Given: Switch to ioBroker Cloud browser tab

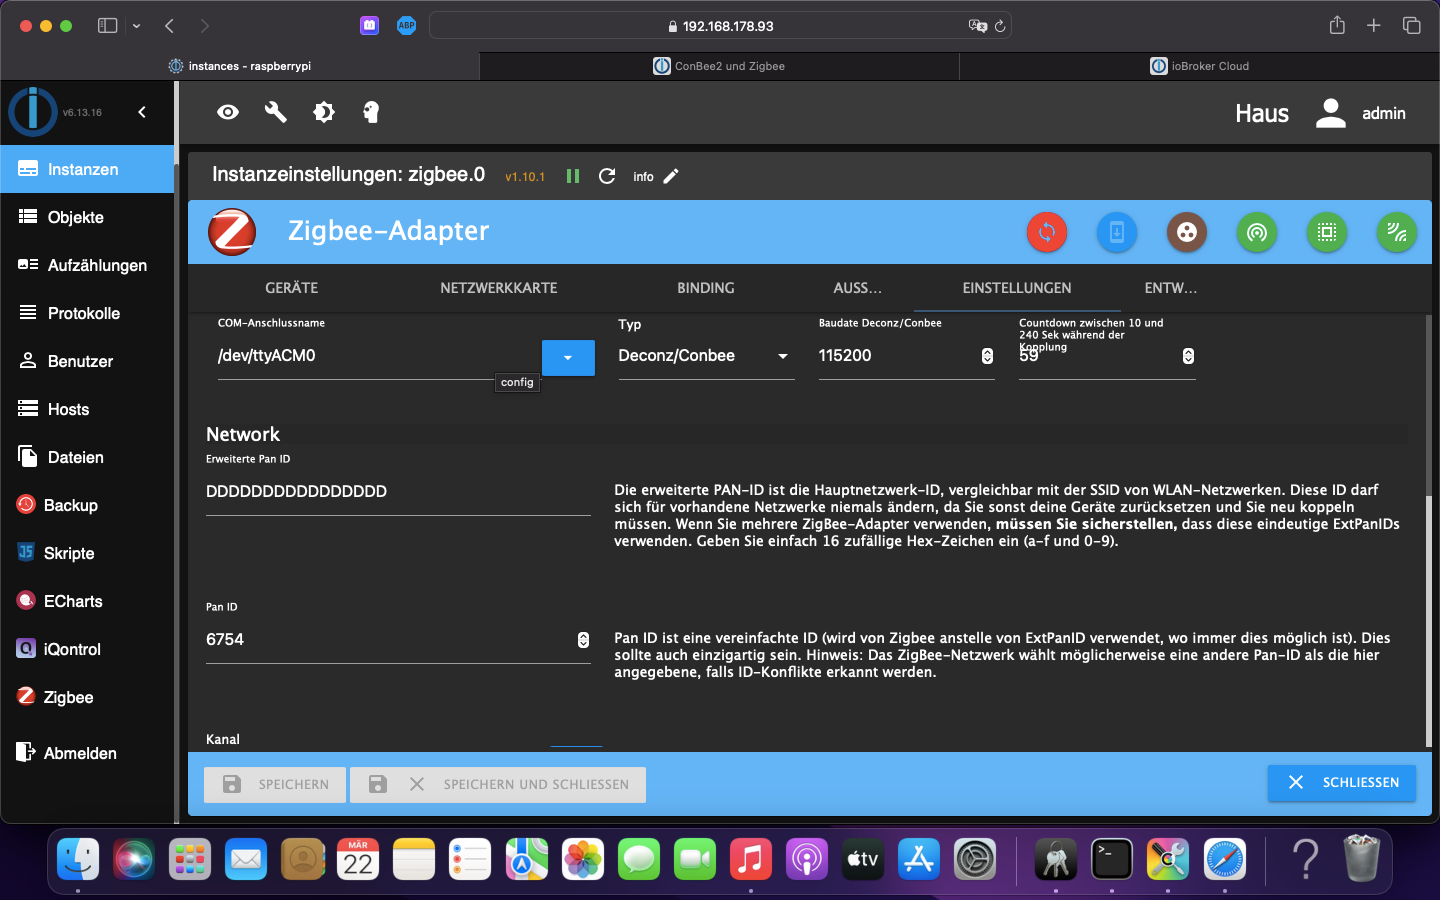Looking at the screenshot, I should [1199, 66].
